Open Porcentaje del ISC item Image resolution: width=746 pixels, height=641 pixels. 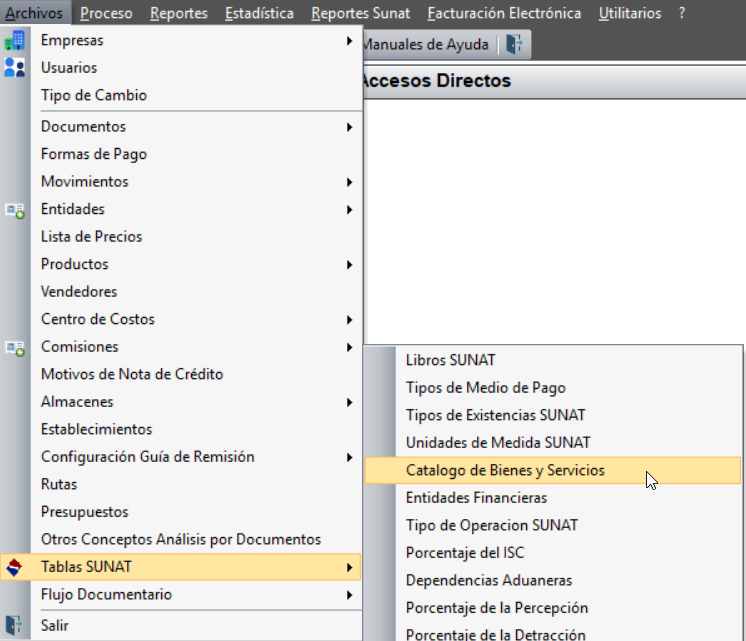(x=553, y=553)
